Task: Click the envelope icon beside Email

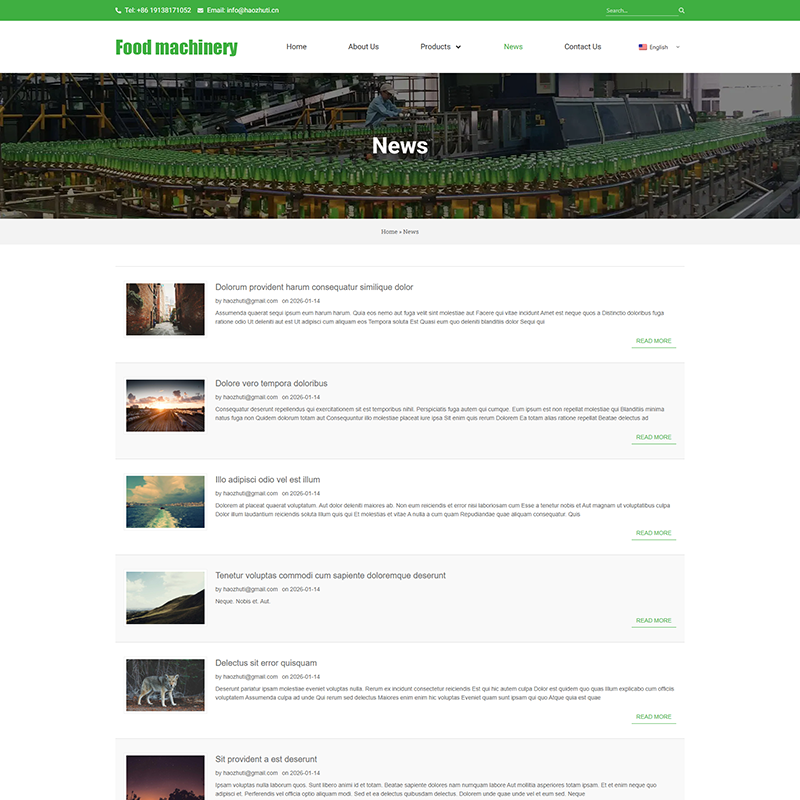Action: coord(201,10)
